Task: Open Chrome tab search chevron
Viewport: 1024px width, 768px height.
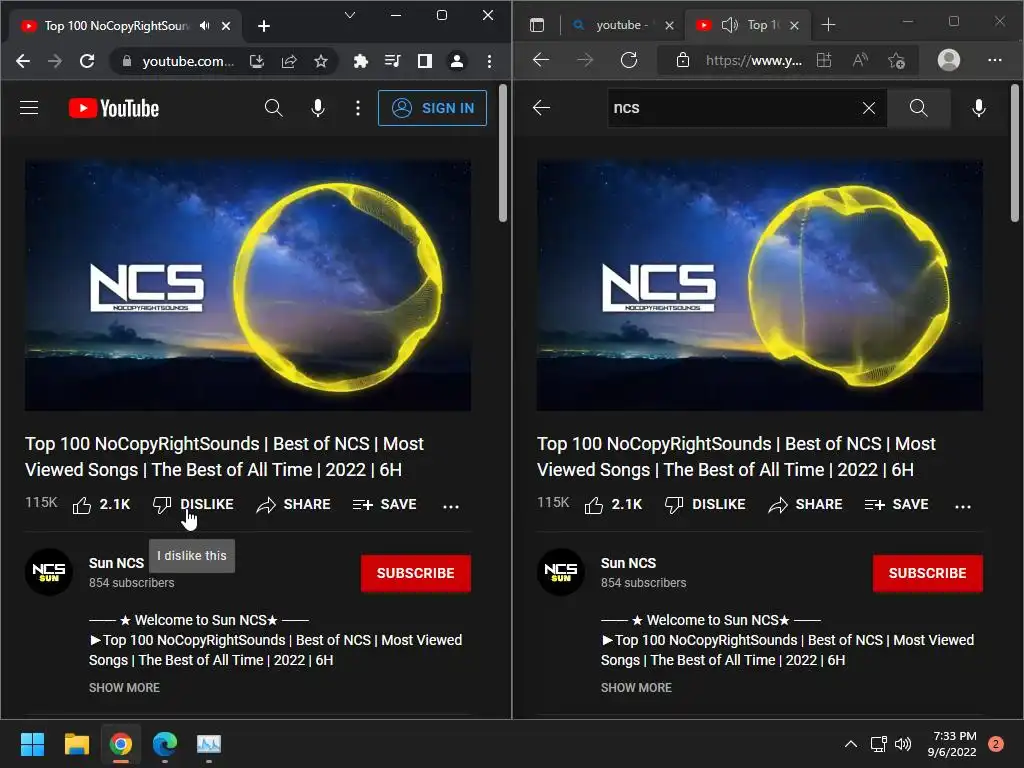Action: pos(350,15)
